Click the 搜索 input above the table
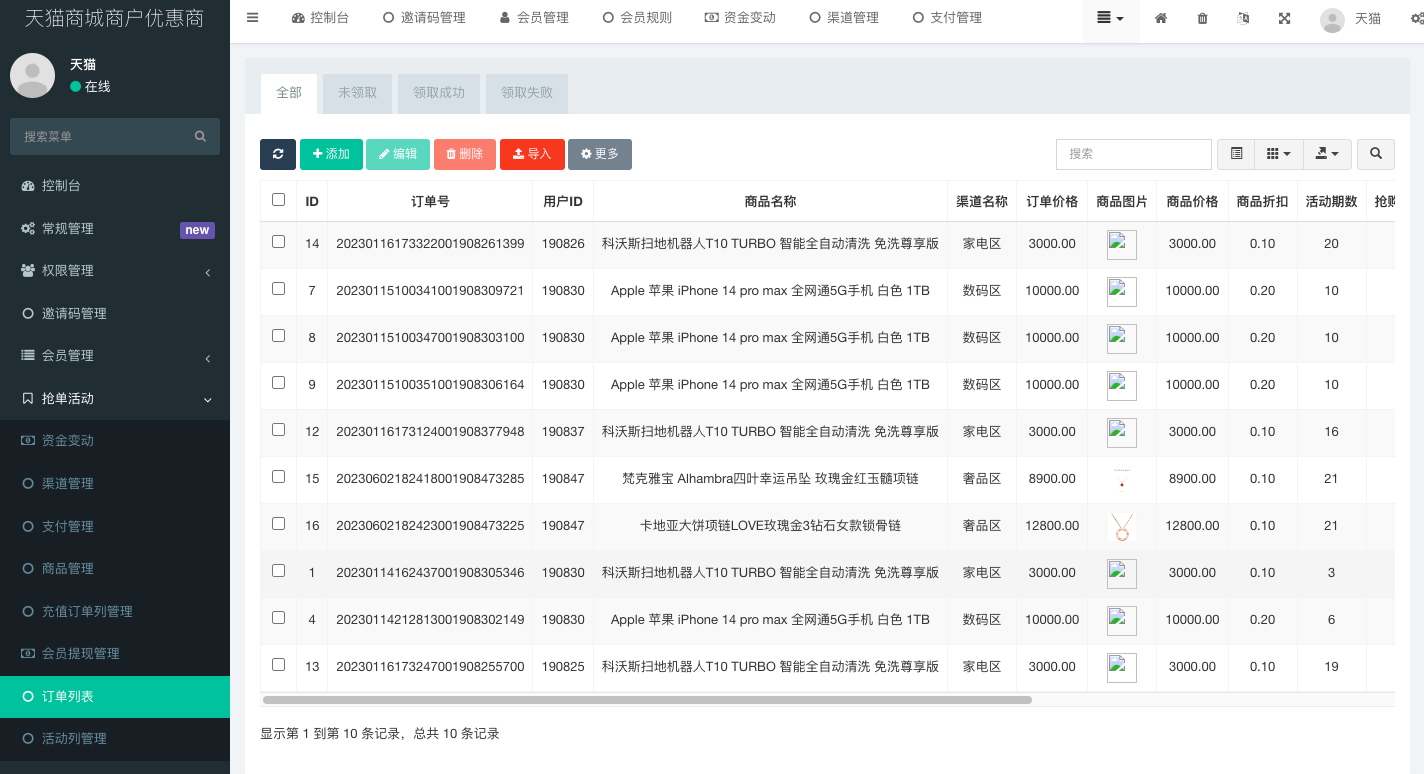Screen dimensions: 1424x774 (x=1133, y=154)
